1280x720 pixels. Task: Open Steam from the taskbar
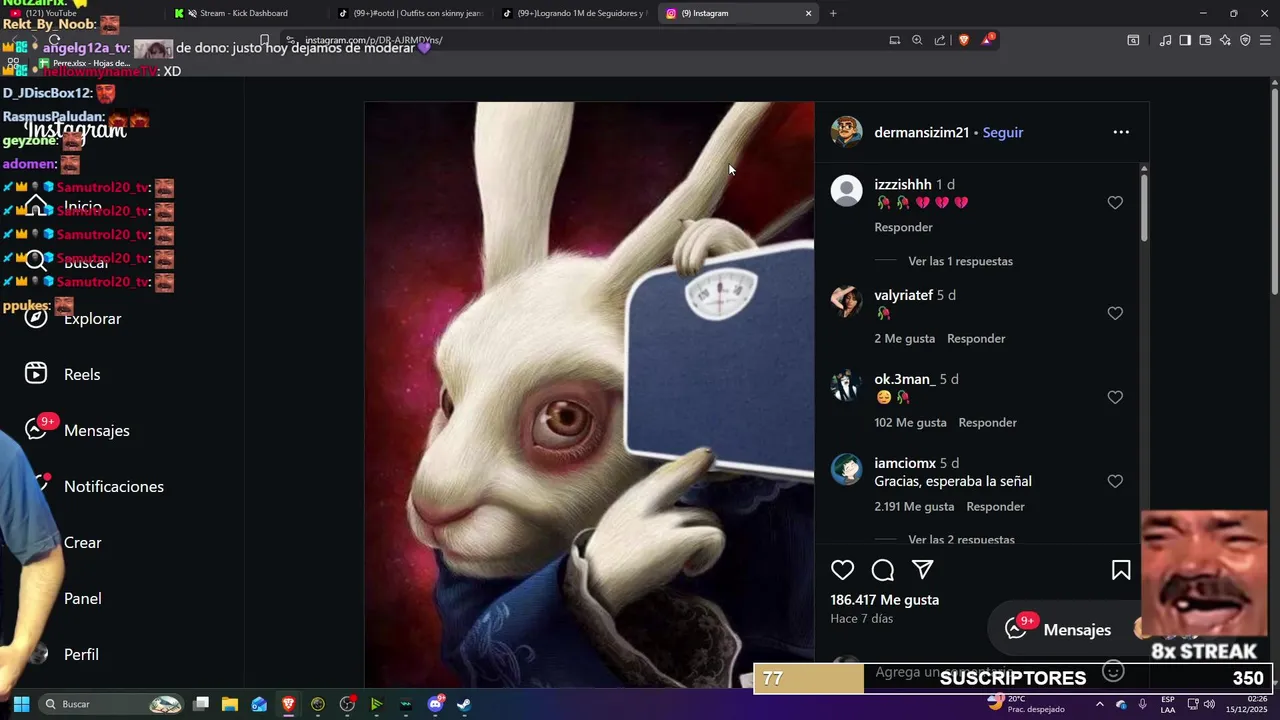tap(464, 704)
